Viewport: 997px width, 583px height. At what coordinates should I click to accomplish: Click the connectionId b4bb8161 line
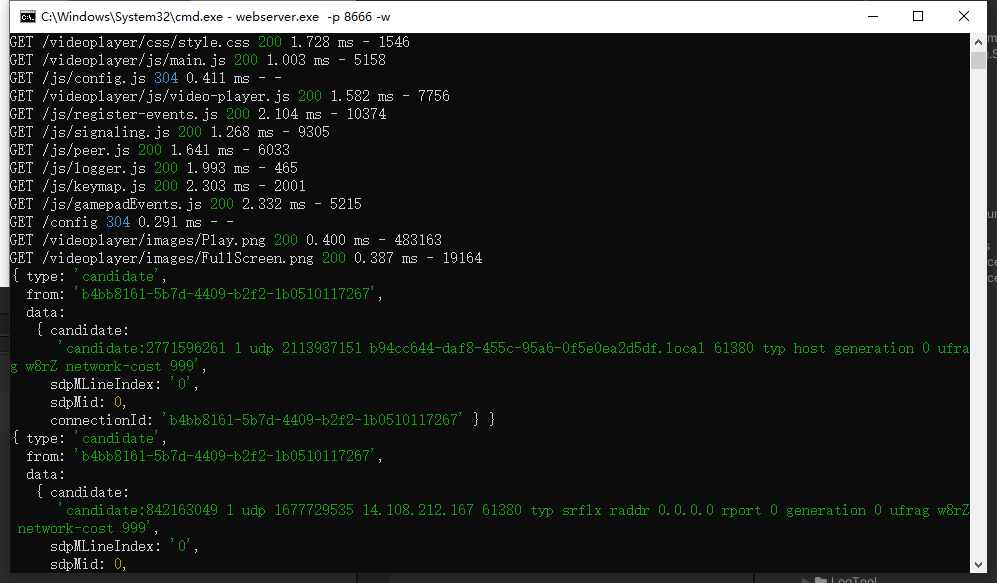point(272,420)
